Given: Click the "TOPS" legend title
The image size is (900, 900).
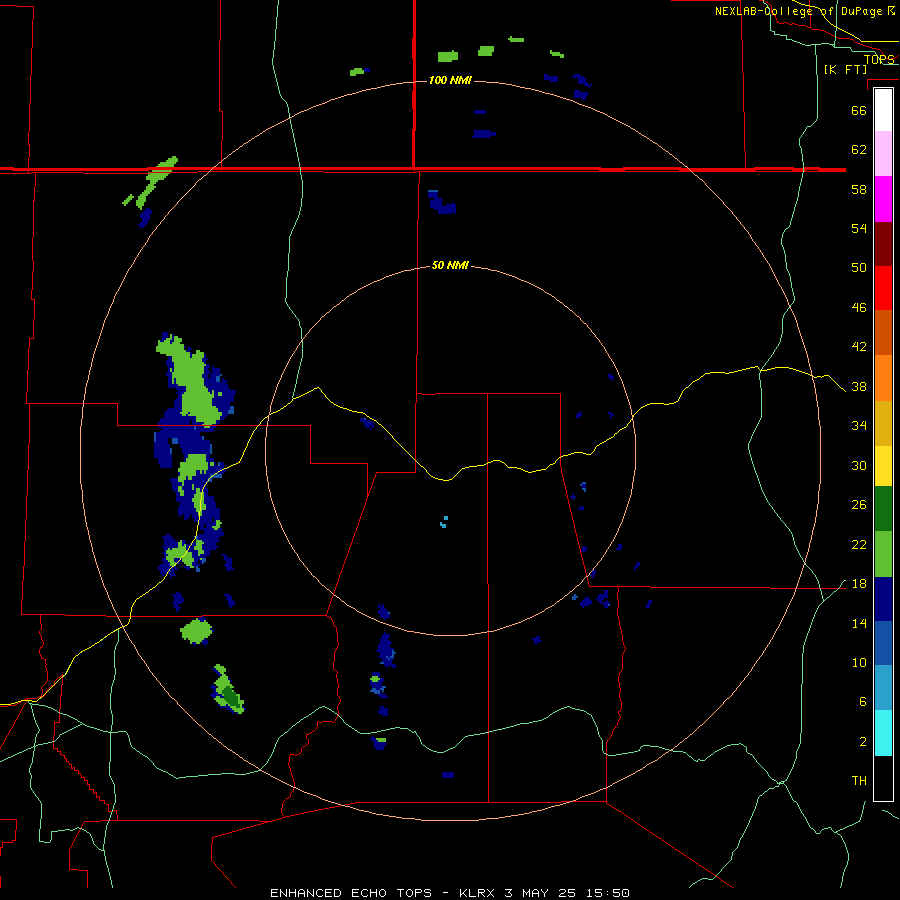Looking at the screenshot, I should click(x=879, y=59).
